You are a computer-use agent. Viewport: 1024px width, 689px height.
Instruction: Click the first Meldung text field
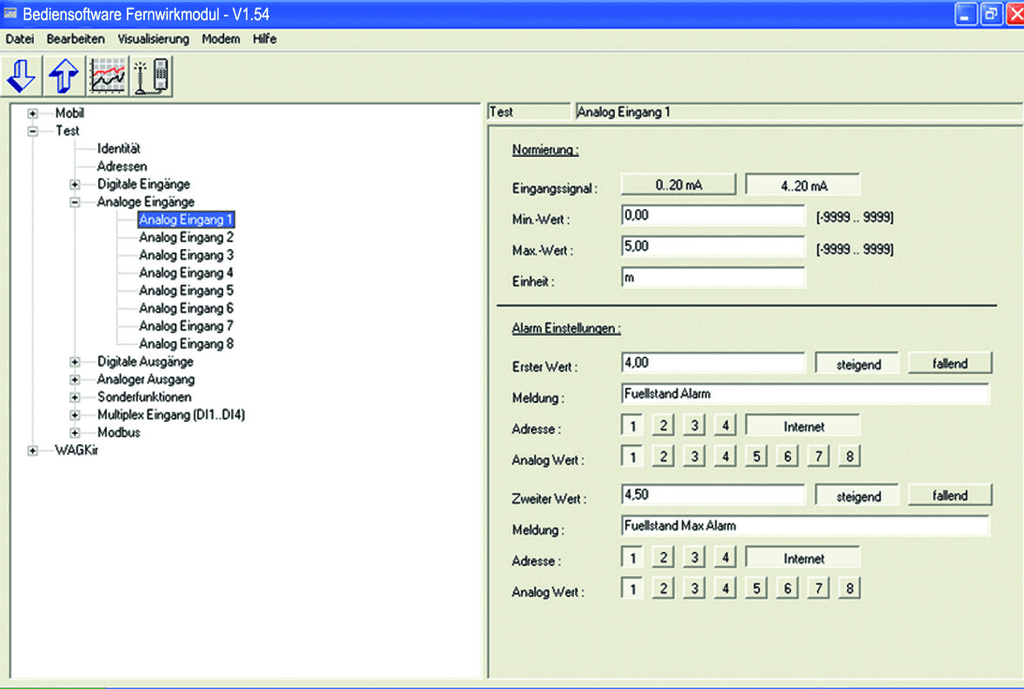pos(804,394)
